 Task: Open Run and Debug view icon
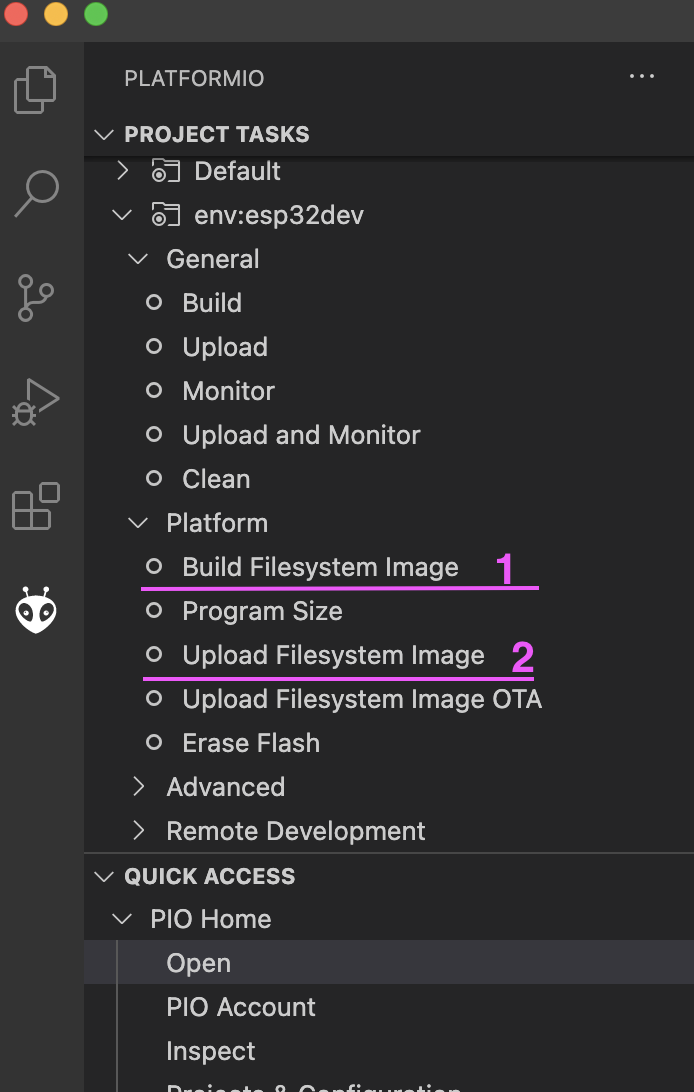click(36, 402)
